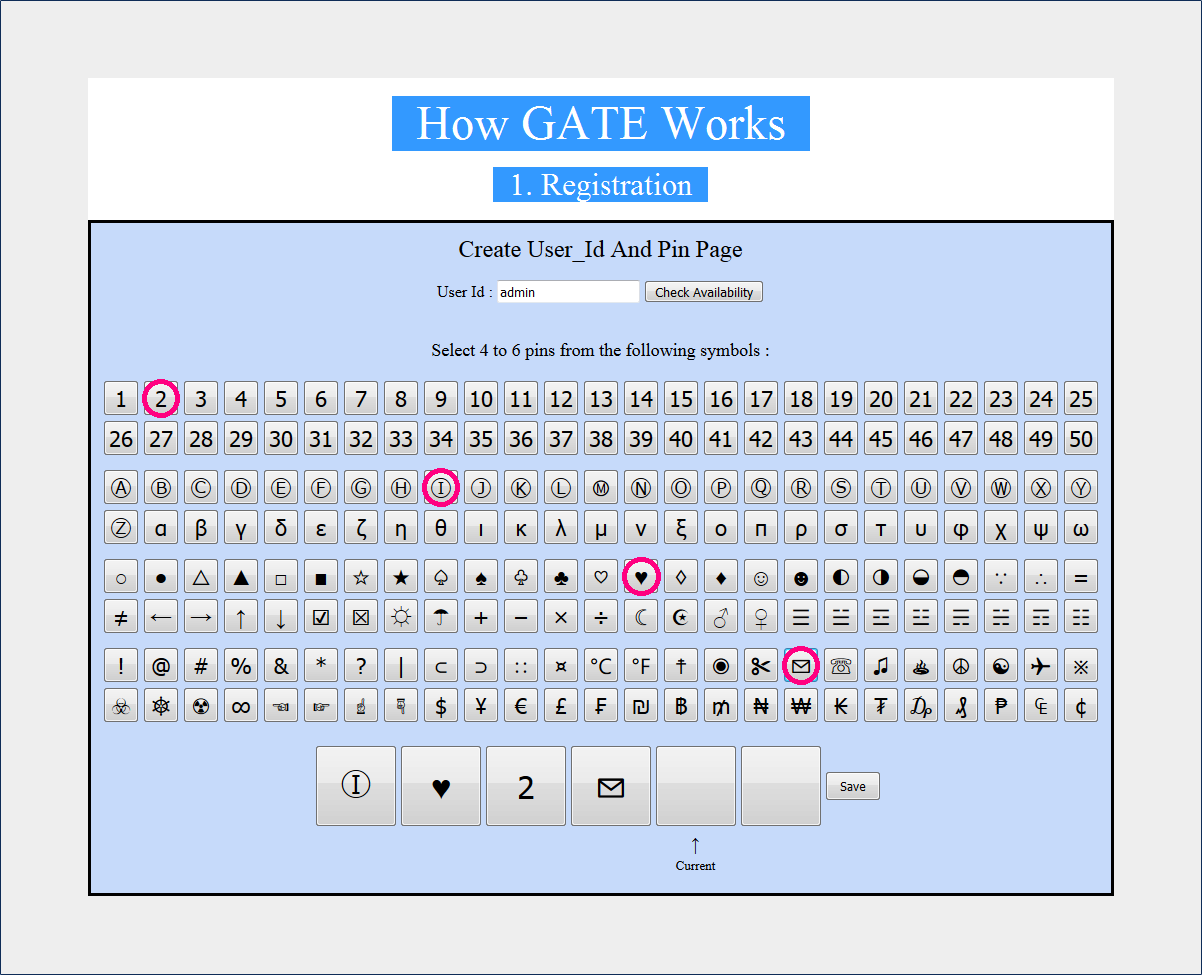The width and height of the screenshot is (1202, 975).
Task: Click the yin-yang symbol
Action: [1001, 665]
